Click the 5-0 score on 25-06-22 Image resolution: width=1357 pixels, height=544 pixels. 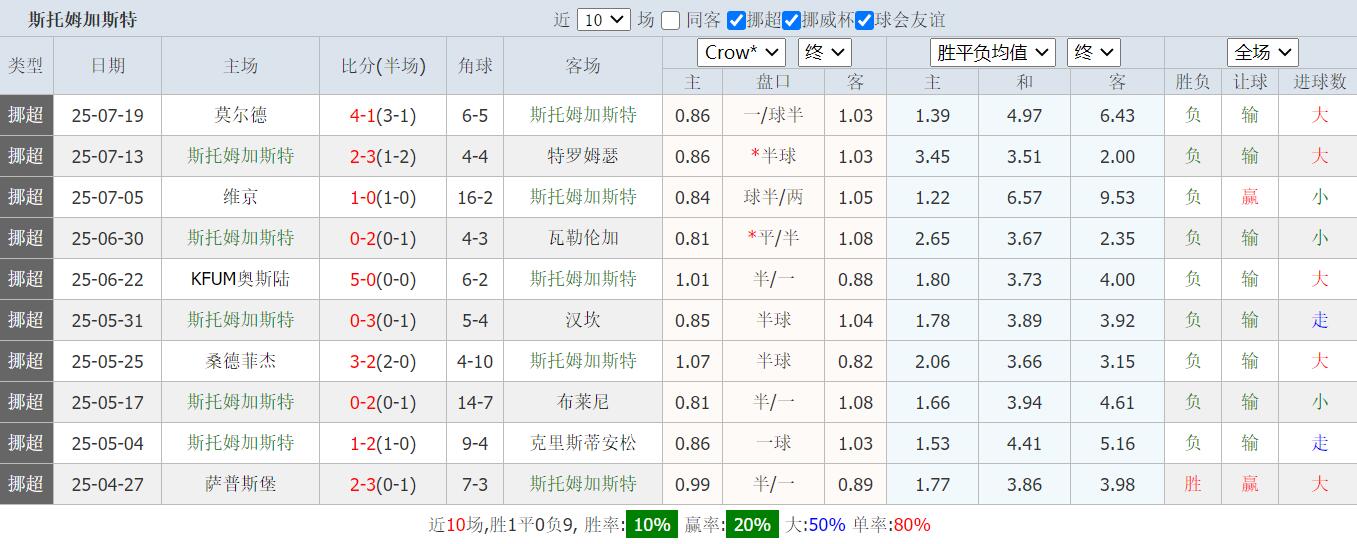coord(362,279)
